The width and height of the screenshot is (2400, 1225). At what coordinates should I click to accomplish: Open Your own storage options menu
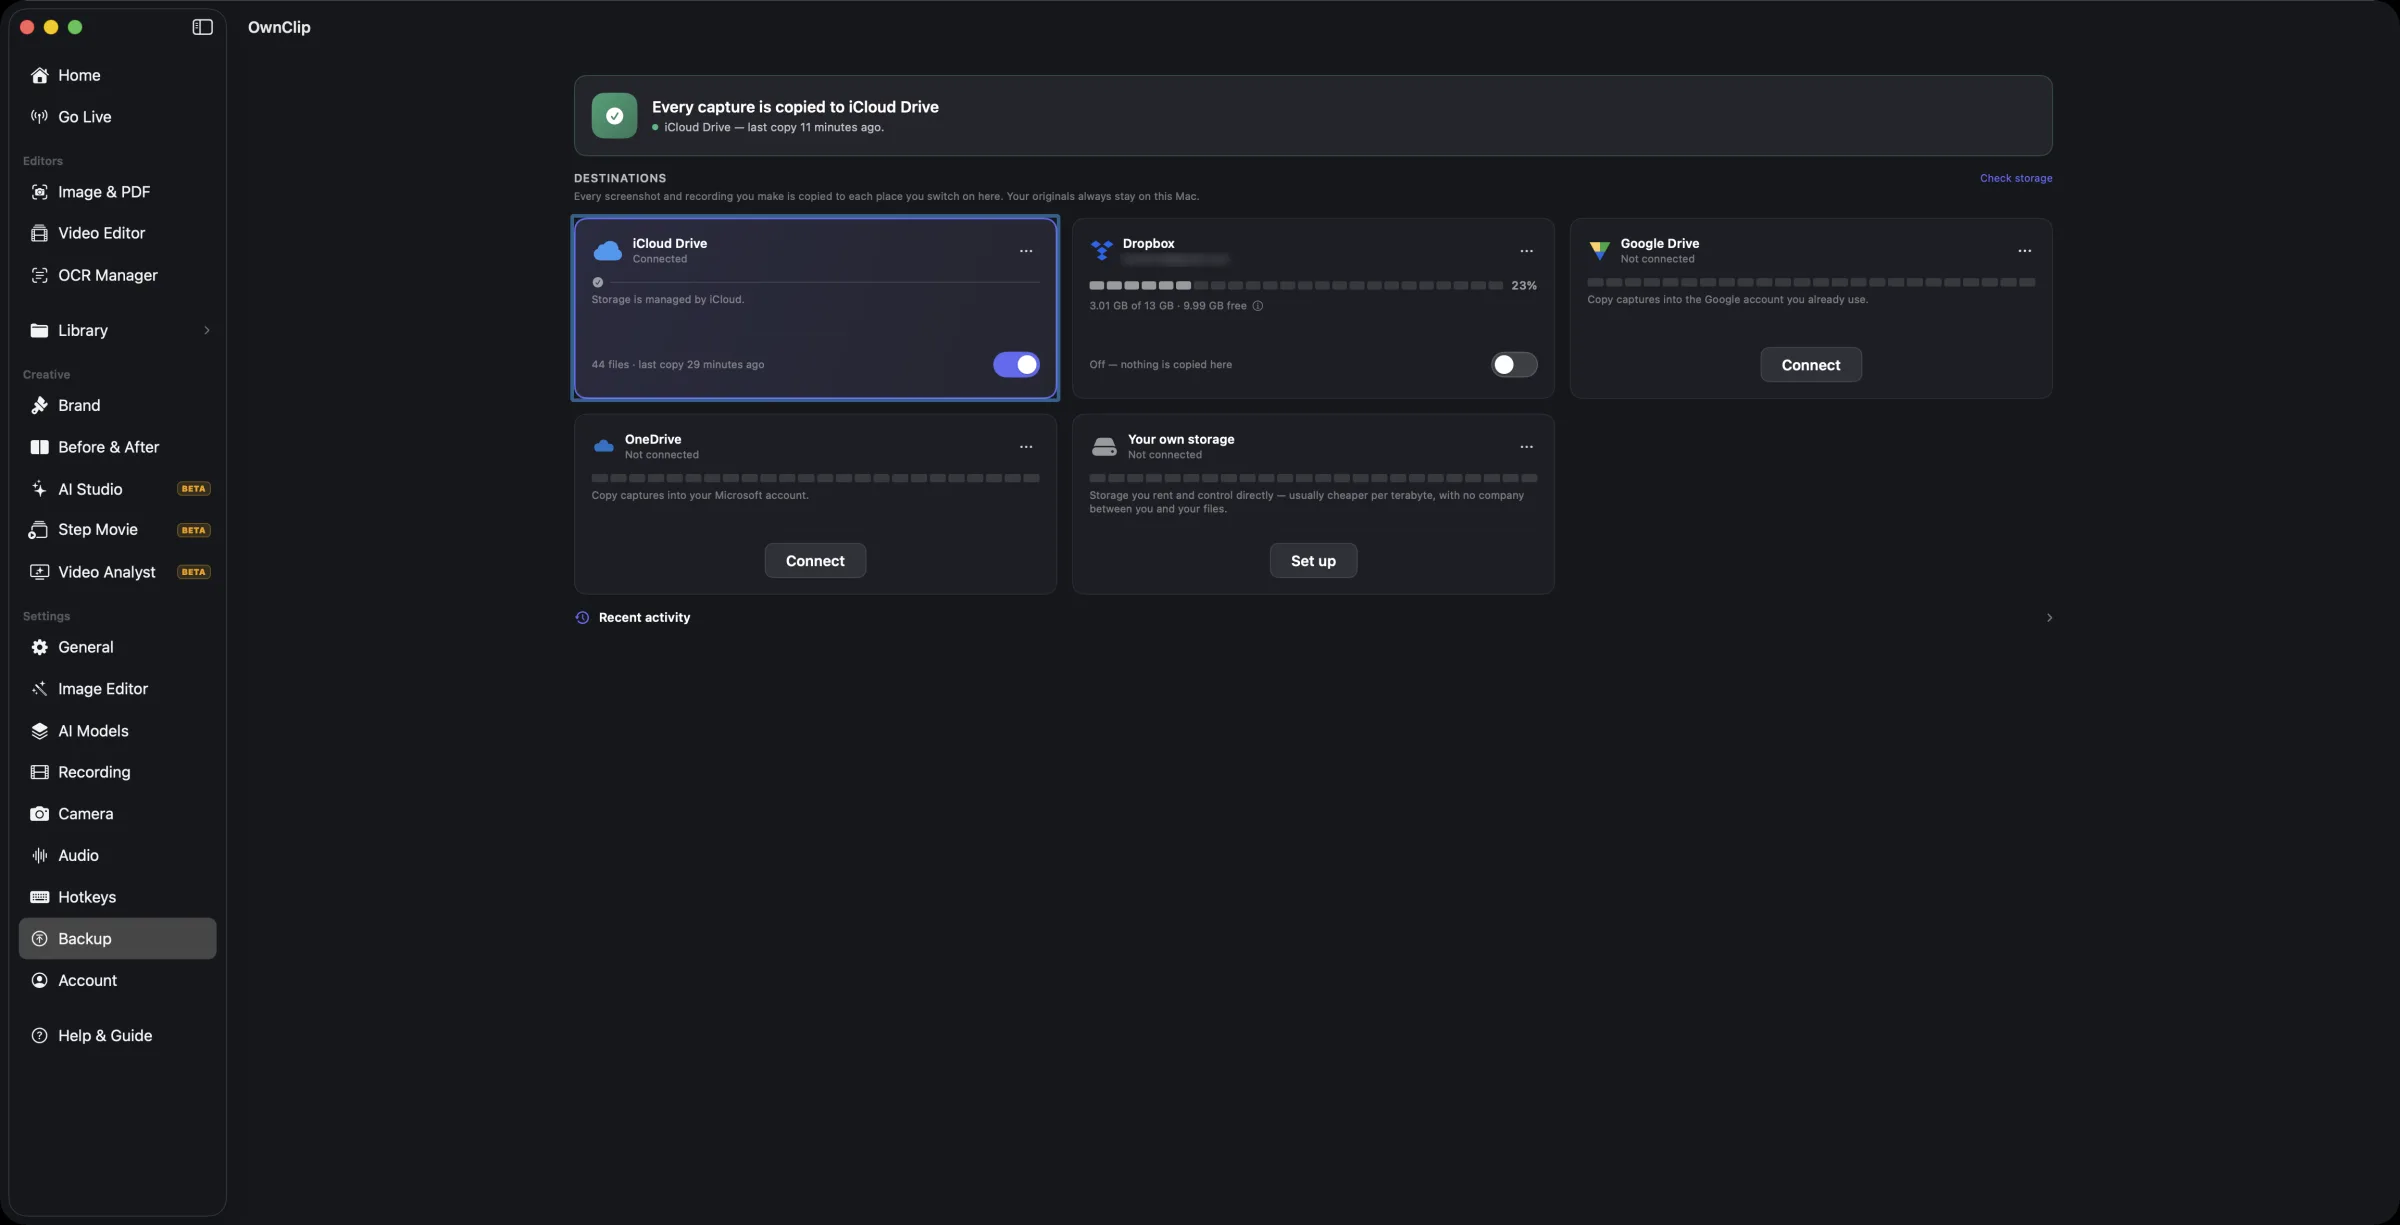(x=1526, y=447)
